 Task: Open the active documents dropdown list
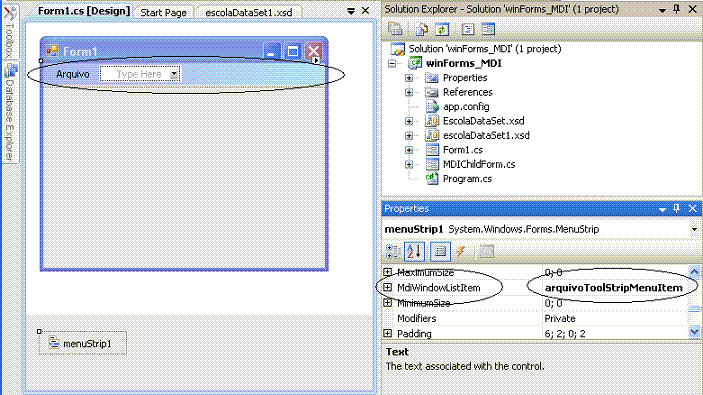[351, 11]
